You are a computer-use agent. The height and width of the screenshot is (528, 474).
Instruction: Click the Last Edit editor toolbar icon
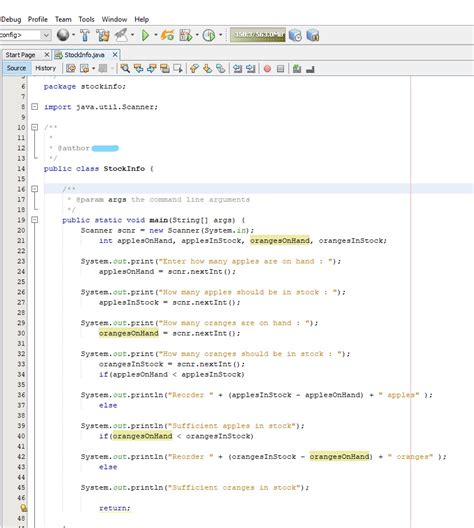pos(71,69)
